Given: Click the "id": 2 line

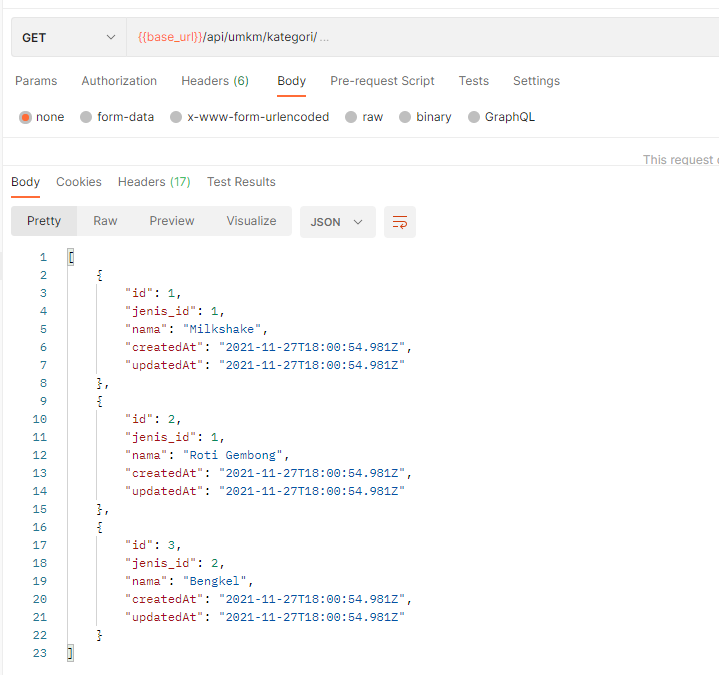Looking at the screenshot, I should 153,420.
